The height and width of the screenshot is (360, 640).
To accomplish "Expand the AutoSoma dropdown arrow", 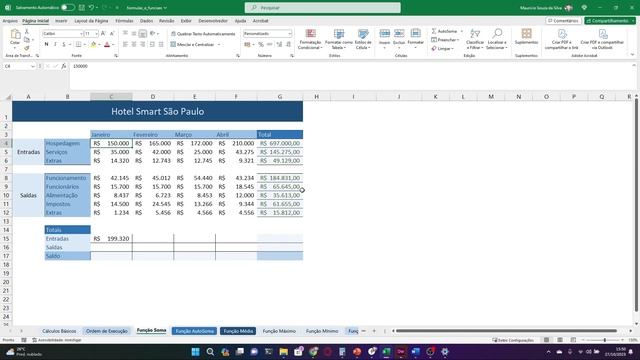I will coord(462,31).
